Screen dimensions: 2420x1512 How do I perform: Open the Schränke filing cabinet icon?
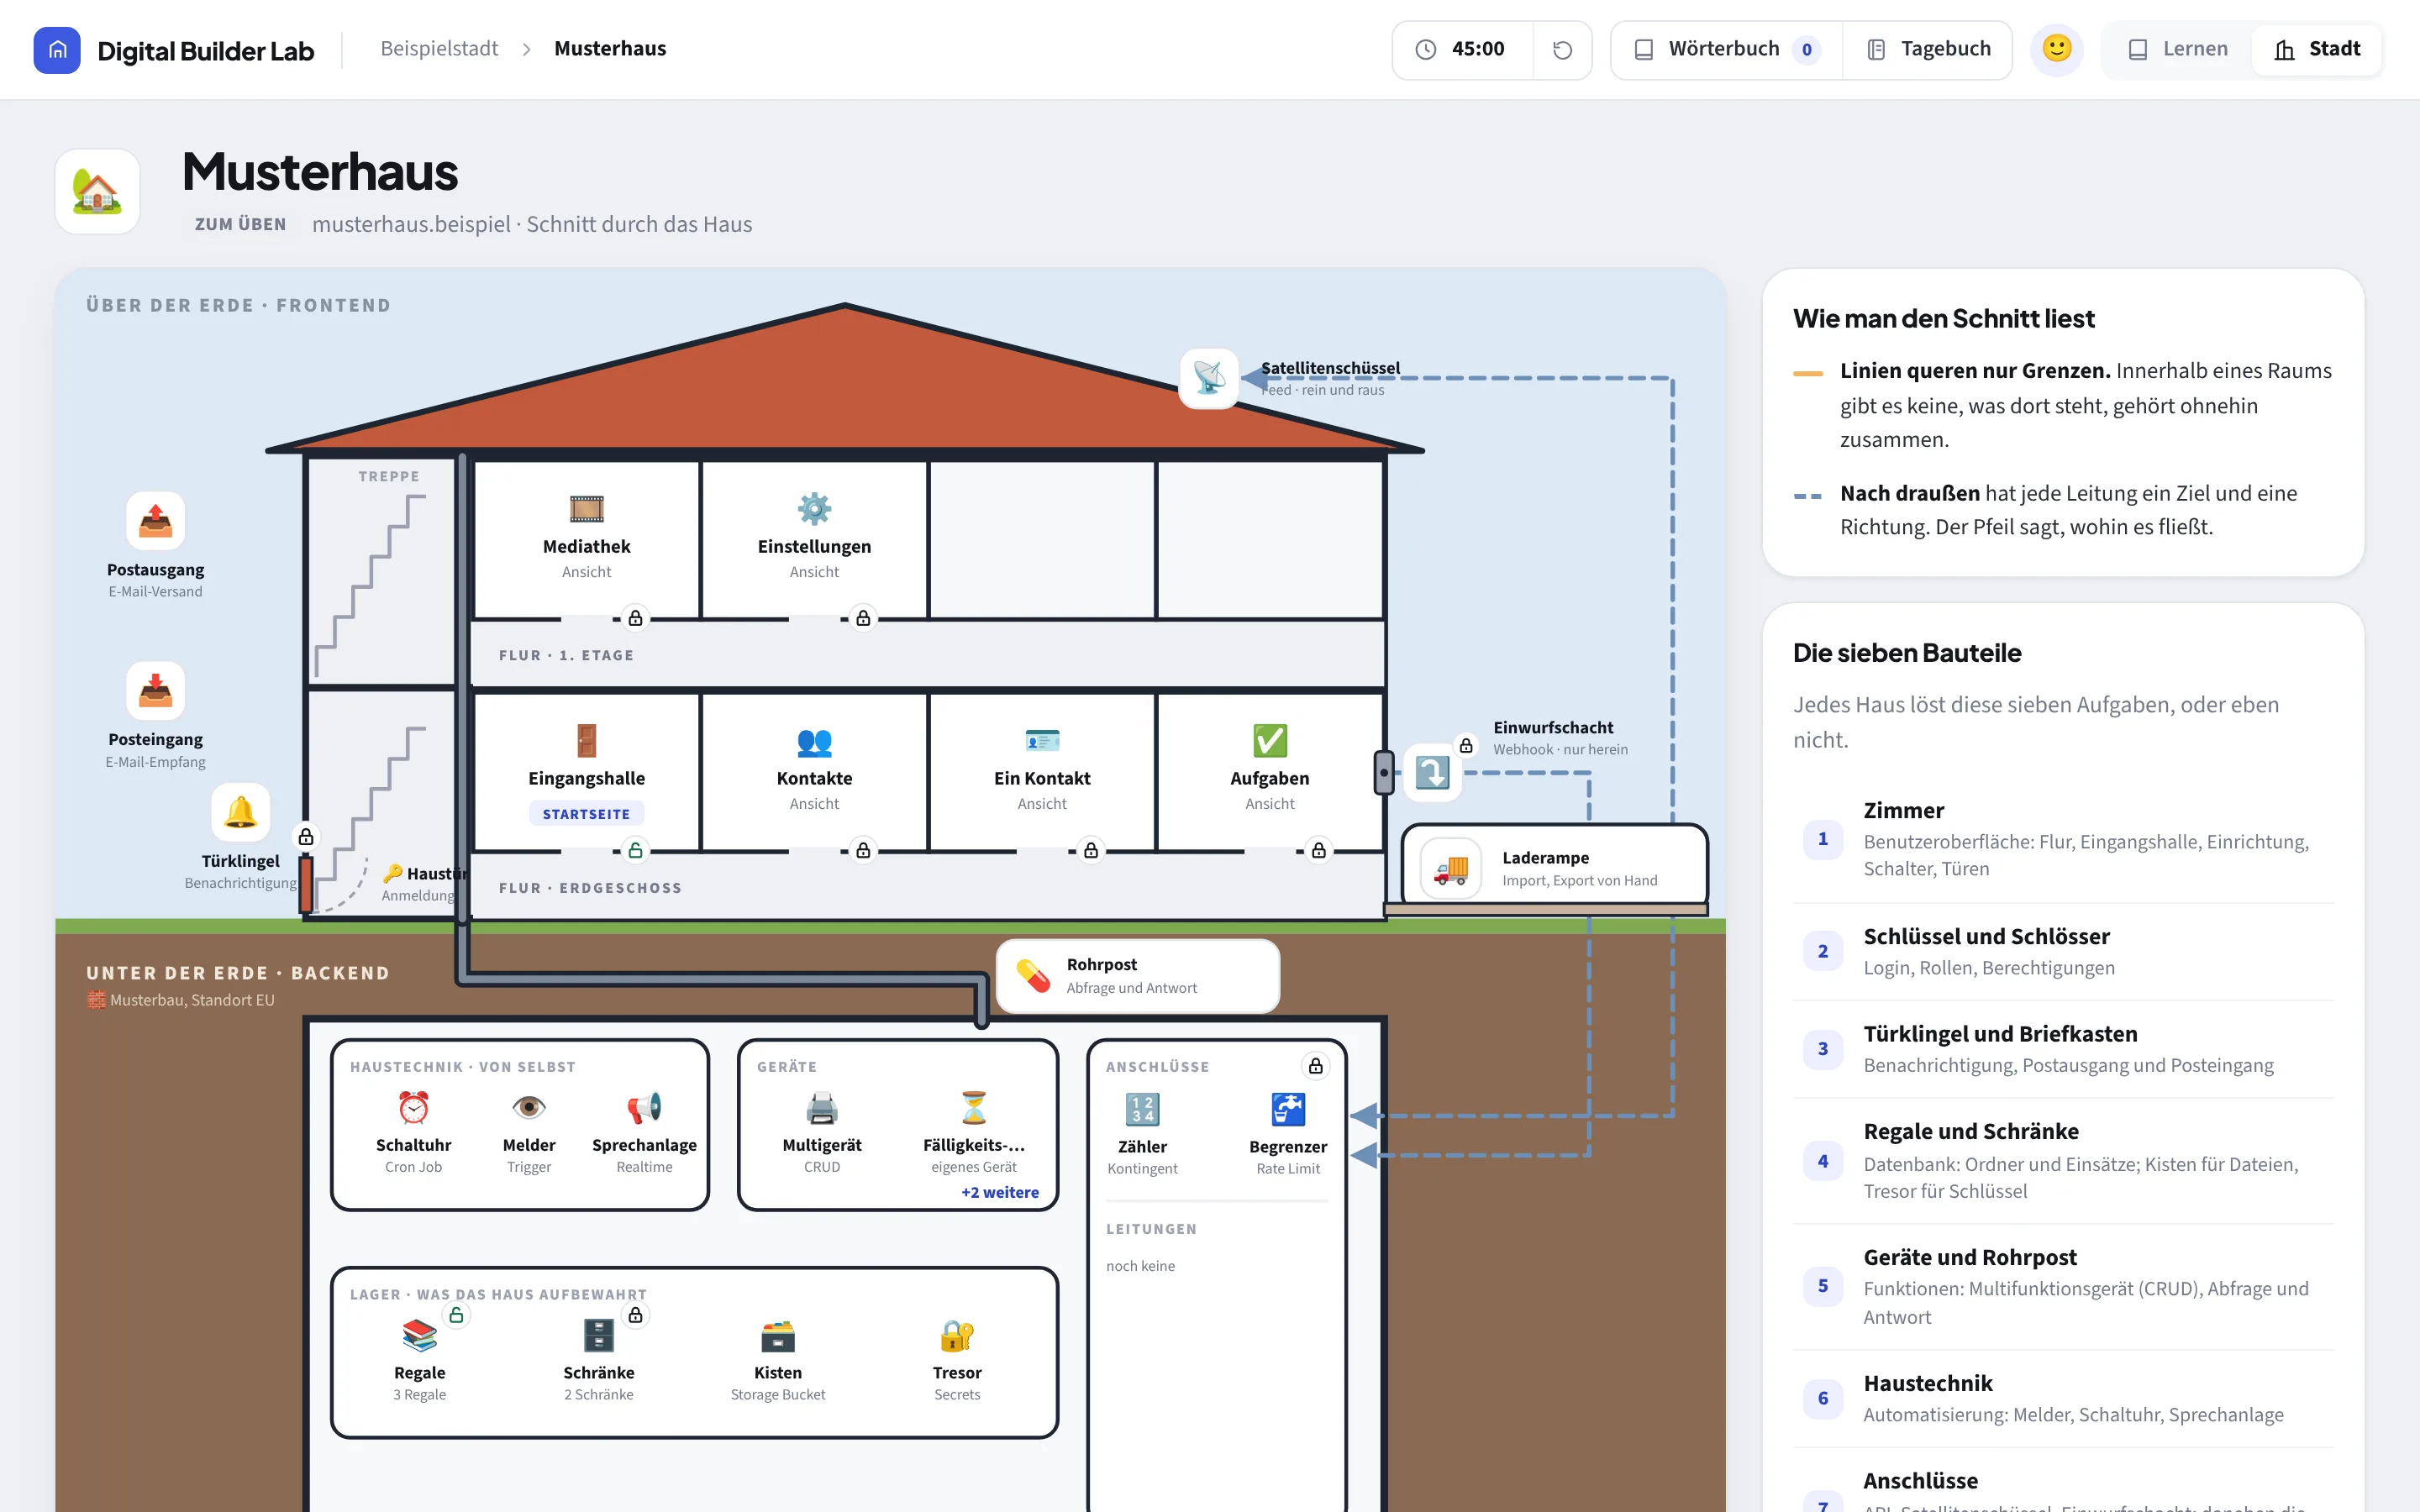click(x=598, y=1335)
